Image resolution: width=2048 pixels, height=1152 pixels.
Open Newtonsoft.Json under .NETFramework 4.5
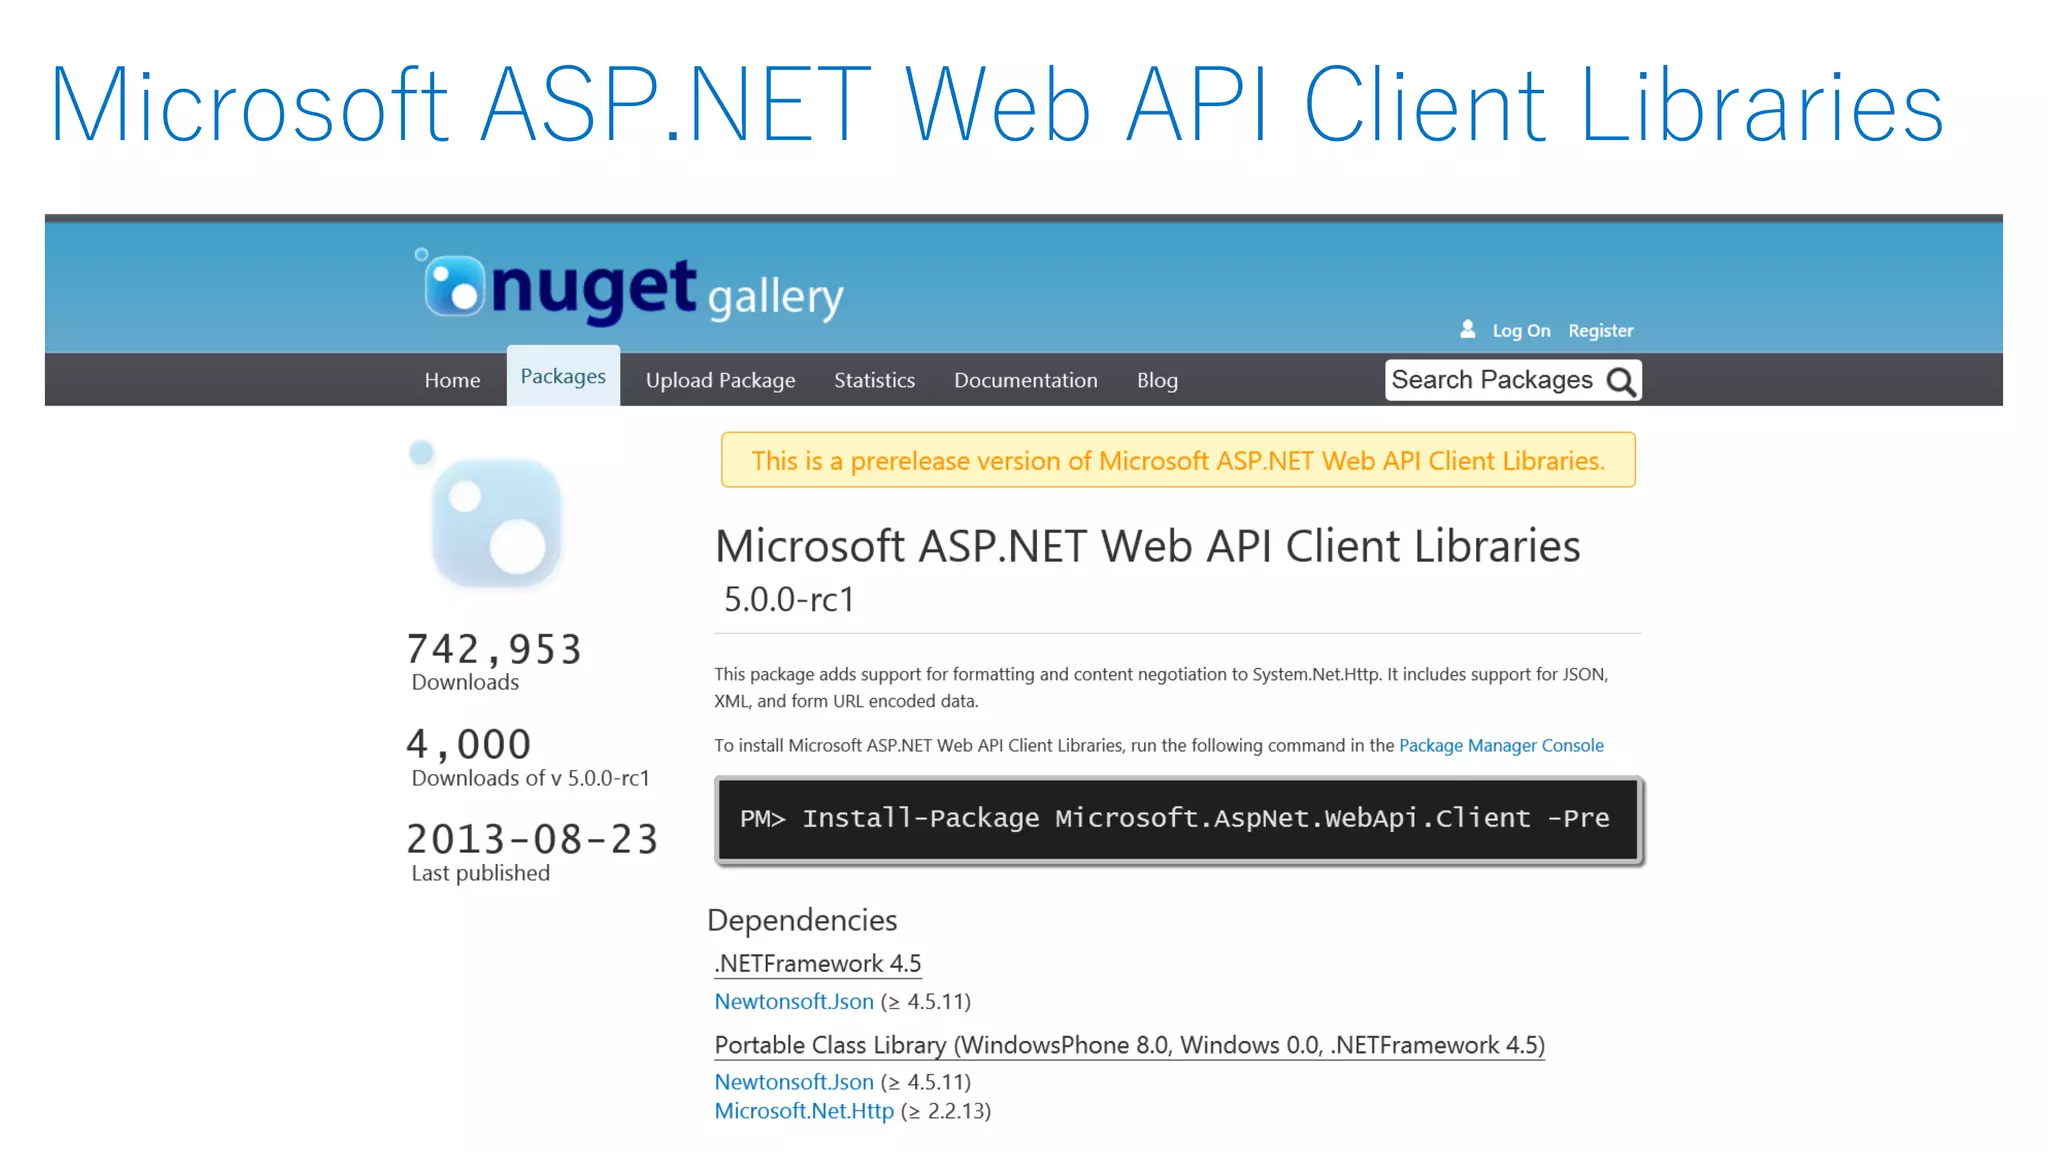tap(794, 1001)
